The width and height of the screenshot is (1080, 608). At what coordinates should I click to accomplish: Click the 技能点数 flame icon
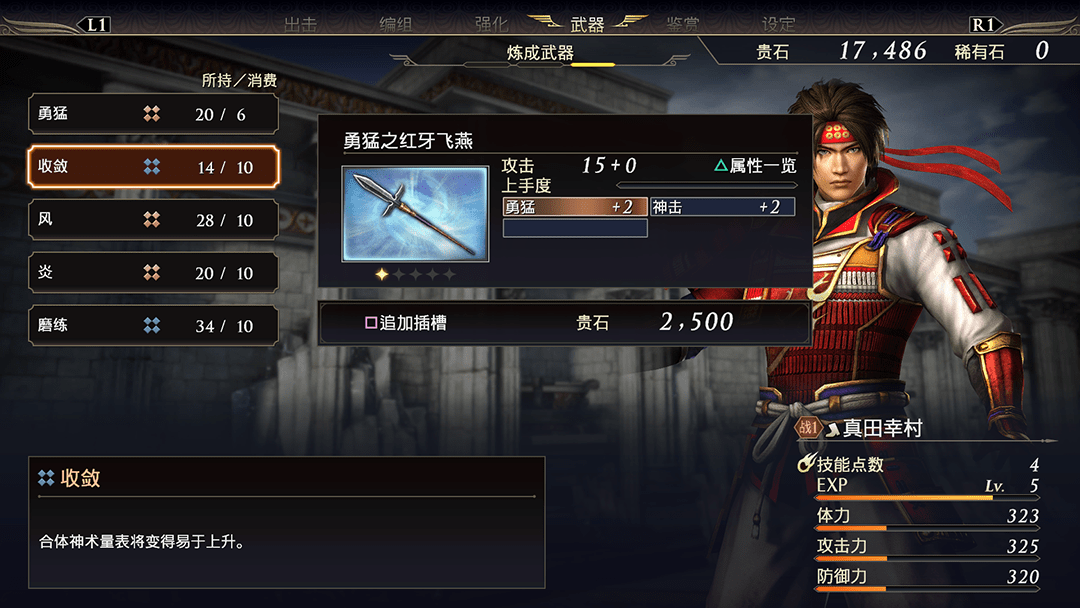(x=806, y=463)
